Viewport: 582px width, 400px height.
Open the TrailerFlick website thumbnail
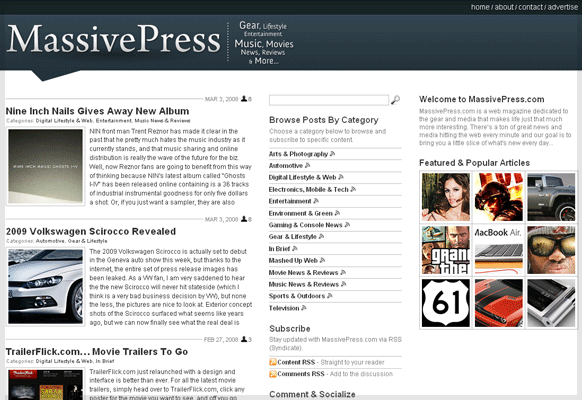tap(46, 384)
